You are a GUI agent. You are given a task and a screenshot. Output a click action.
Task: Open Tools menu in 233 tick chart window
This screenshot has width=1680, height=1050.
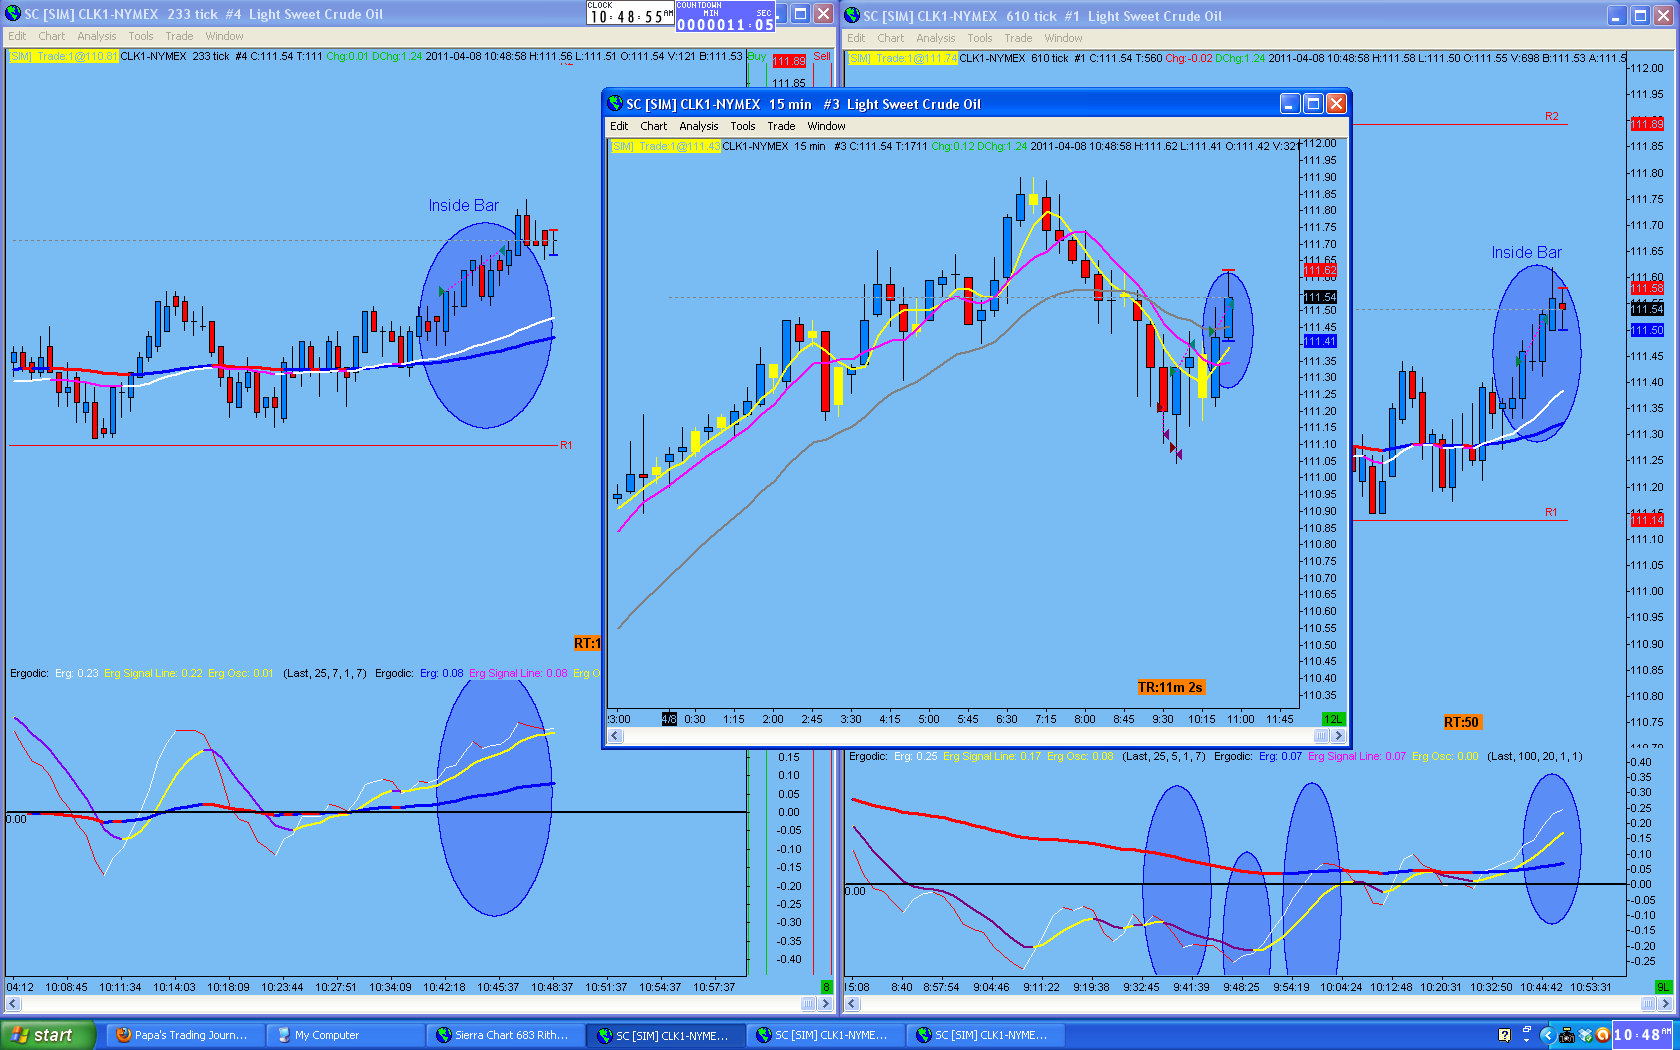tap(141, 36)
